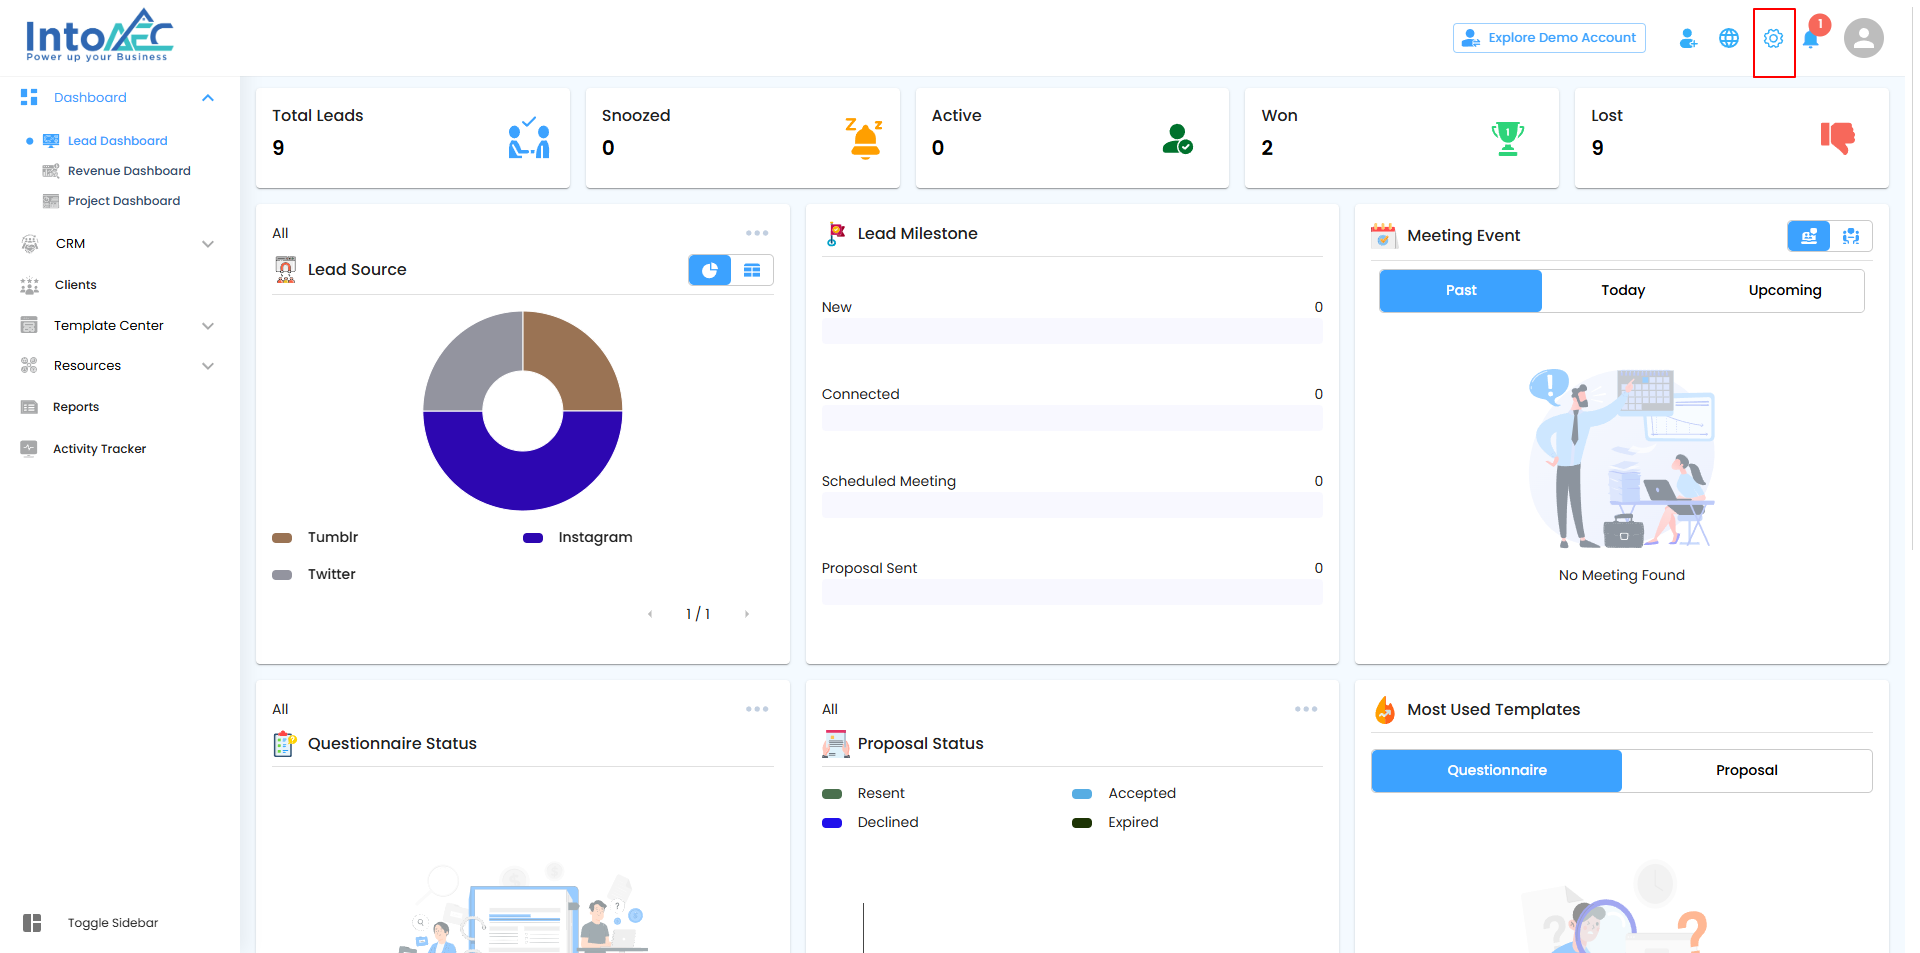Open Revenue Dashboard in sidebar

129,171
